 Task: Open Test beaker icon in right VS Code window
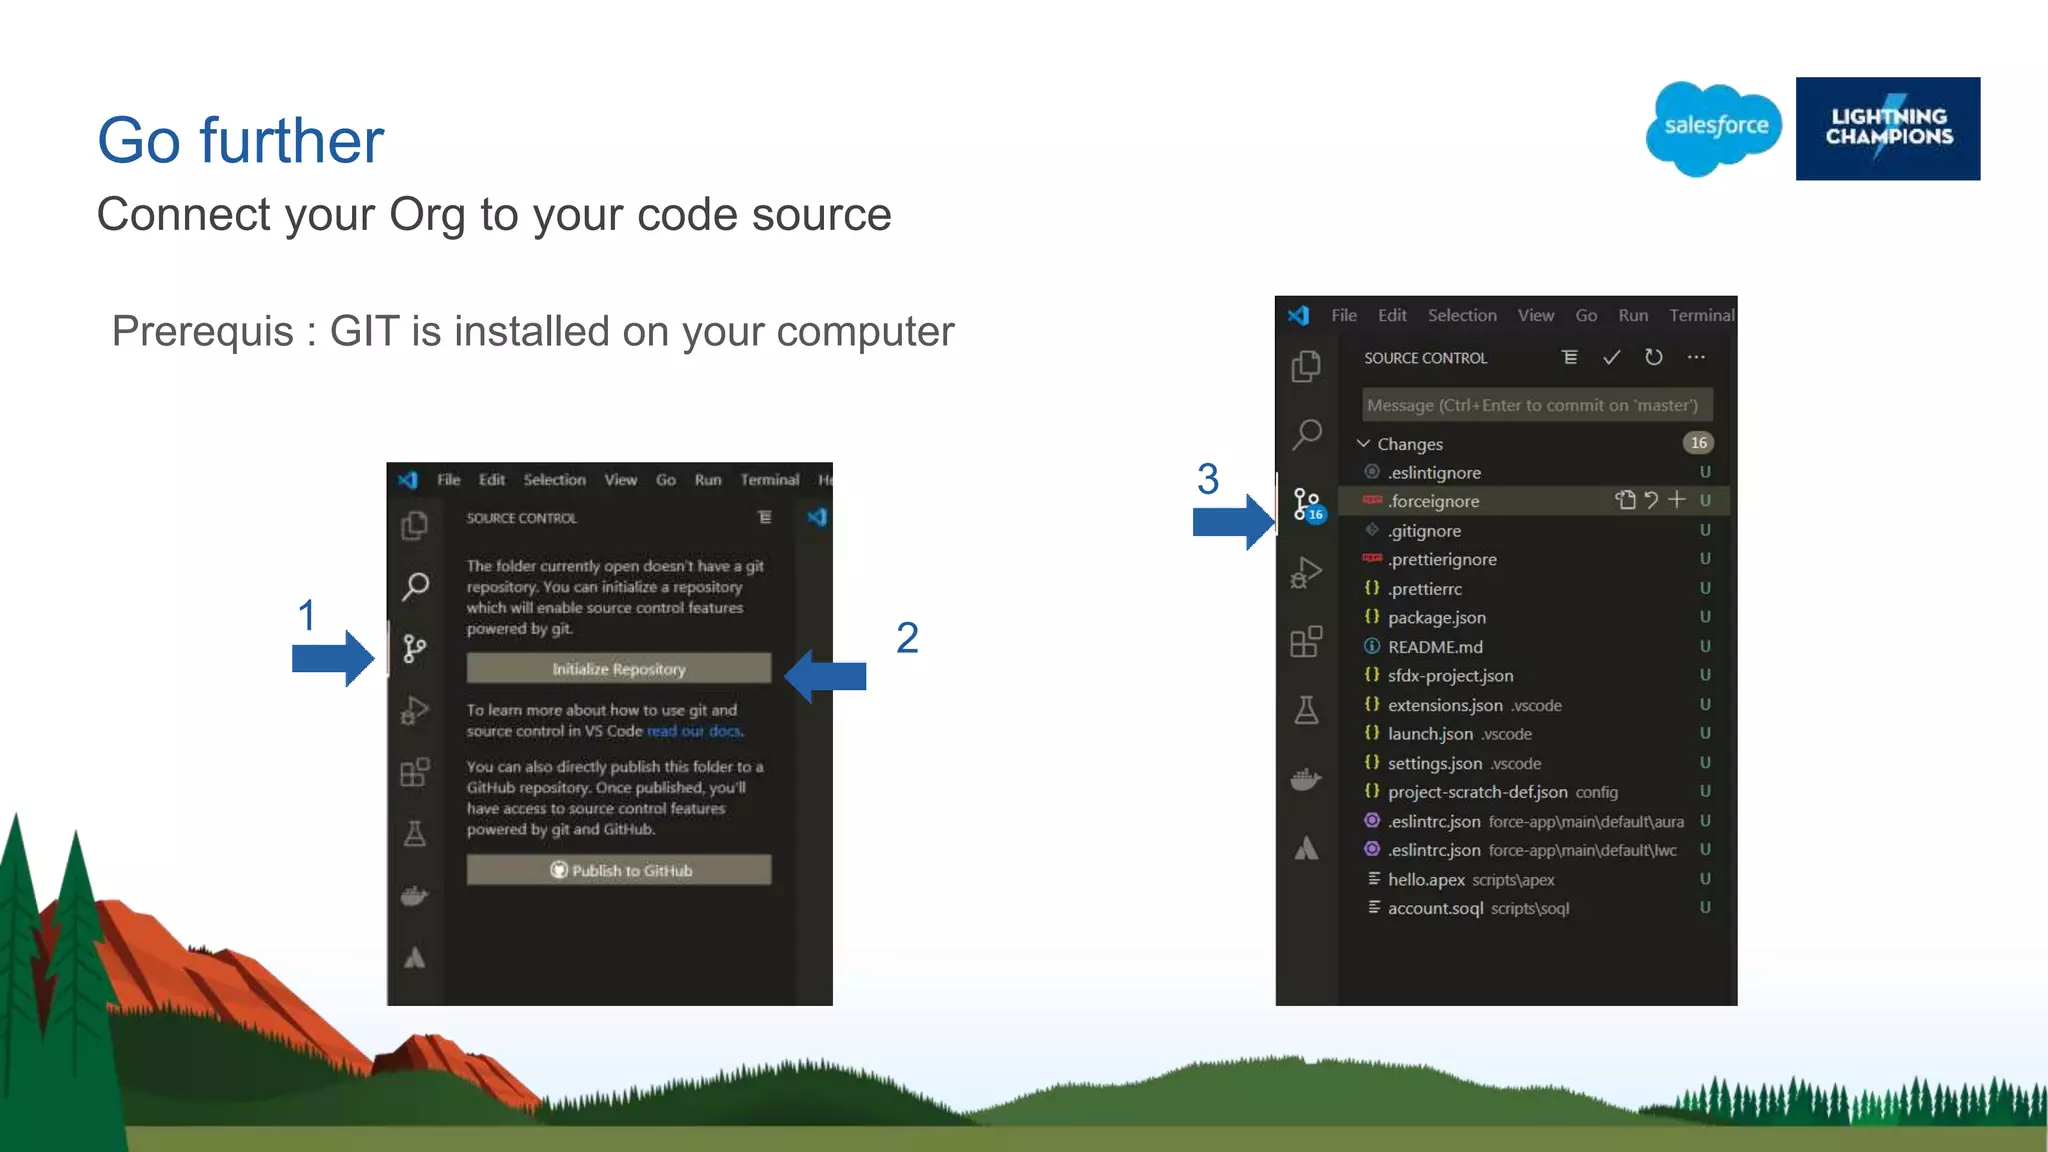click(1306, 710)
